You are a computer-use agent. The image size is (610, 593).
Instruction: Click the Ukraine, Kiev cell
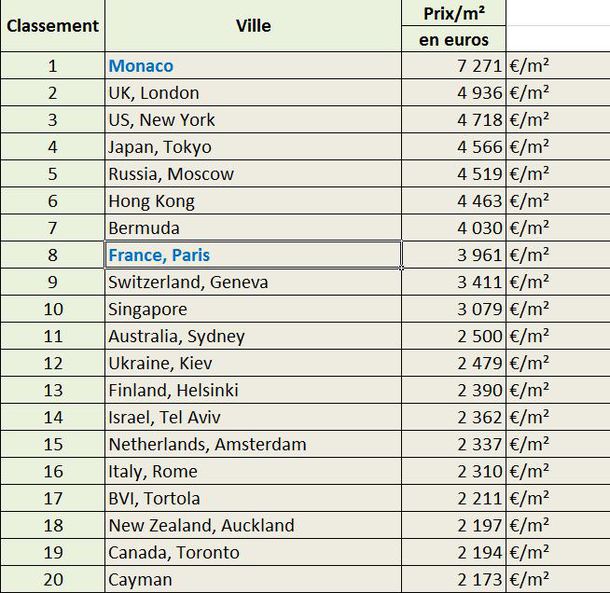click(253, 363)
